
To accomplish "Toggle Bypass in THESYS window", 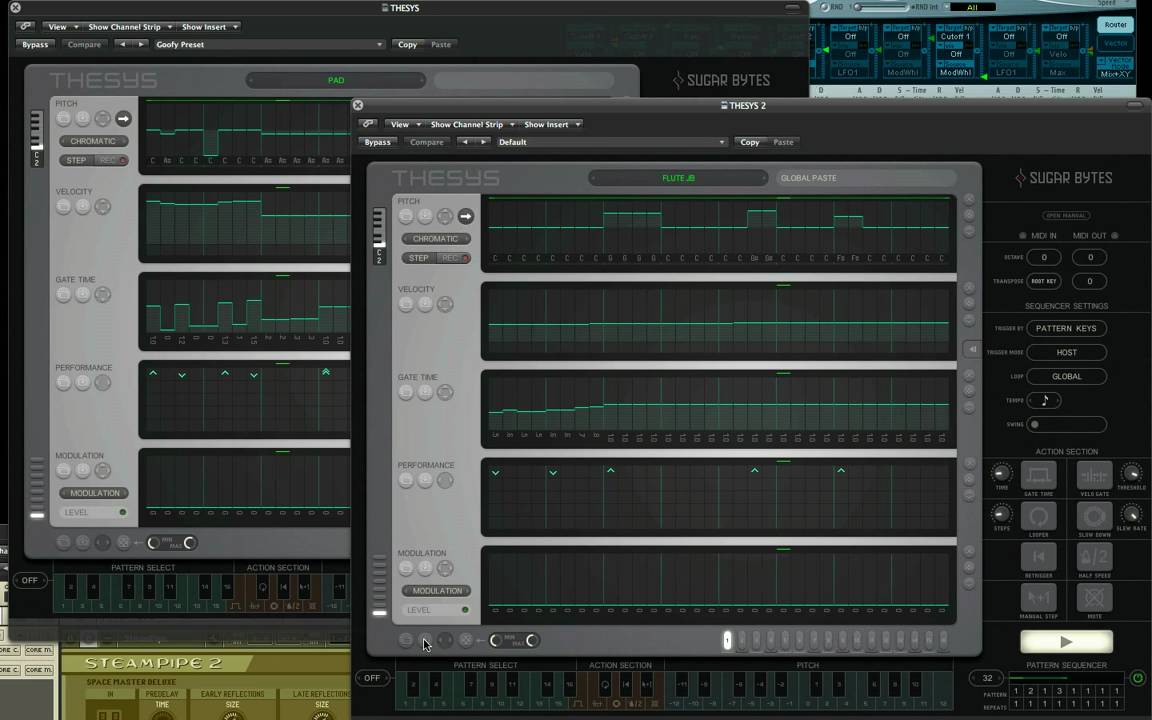I will [x=35, y=45].
